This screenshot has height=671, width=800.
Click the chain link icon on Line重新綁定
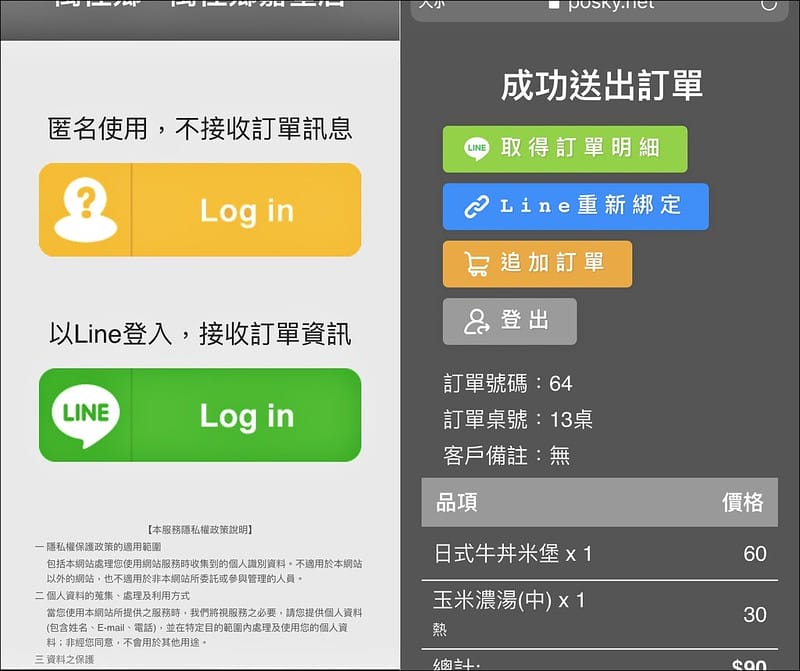tap(477, 206)
